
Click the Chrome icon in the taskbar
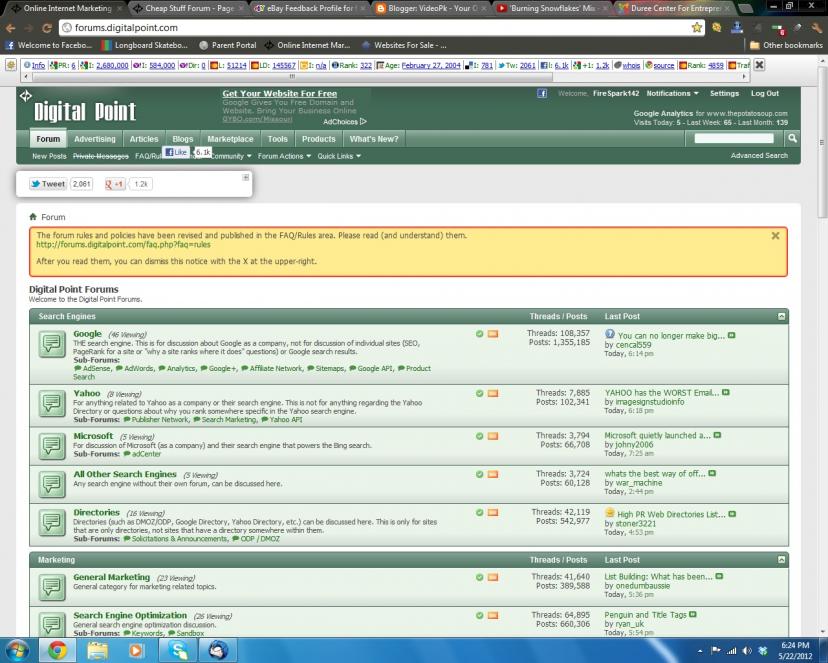click(x=58, y=650)
